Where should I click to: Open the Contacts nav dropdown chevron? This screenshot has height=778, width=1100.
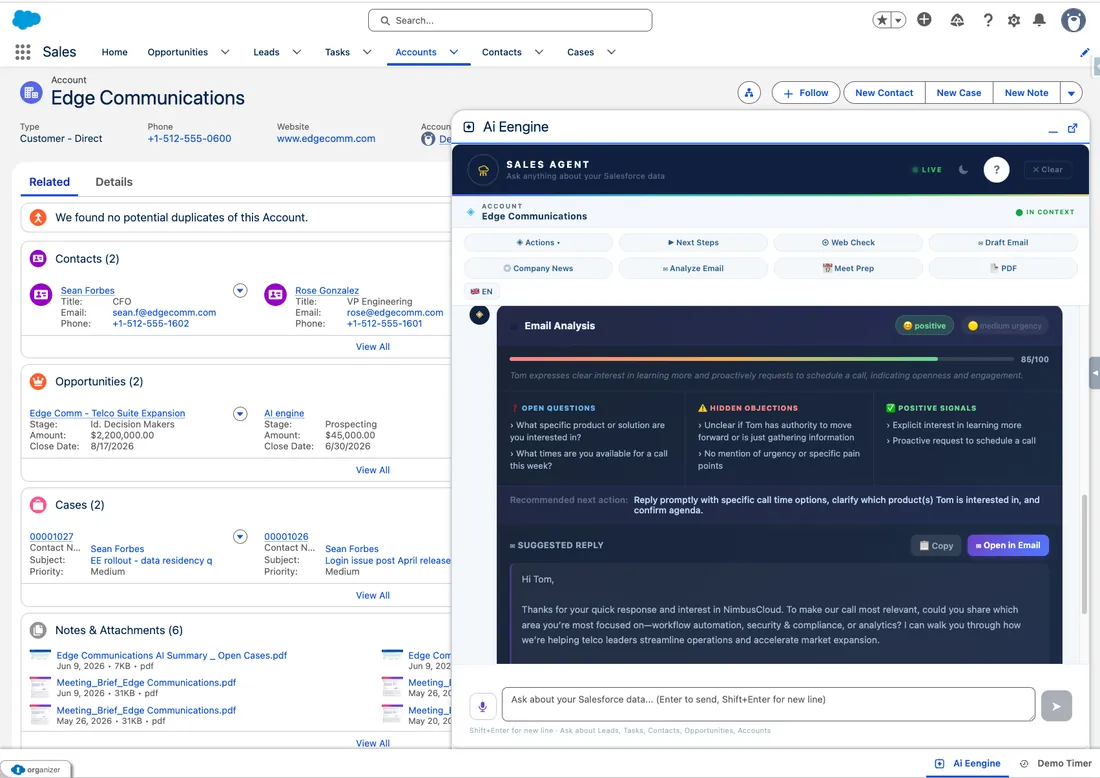click(x=539, y=52)
